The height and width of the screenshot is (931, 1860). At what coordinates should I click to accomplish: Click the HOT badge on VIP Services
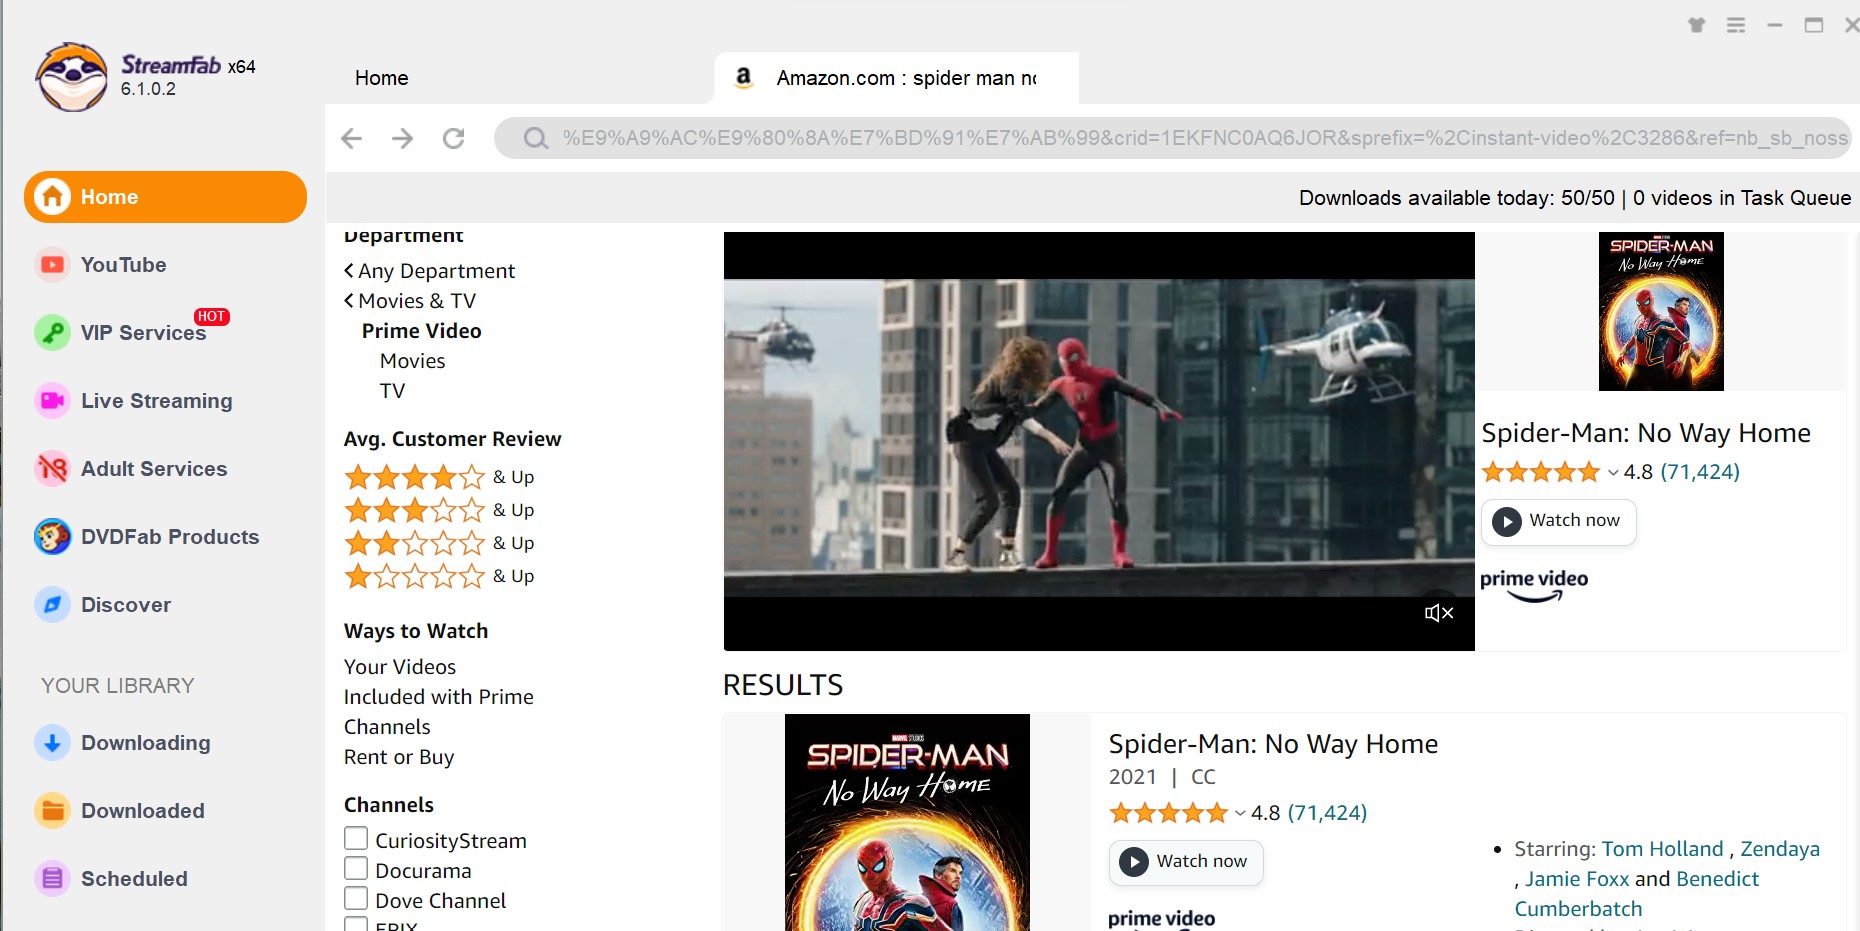(x=211, y=316)
